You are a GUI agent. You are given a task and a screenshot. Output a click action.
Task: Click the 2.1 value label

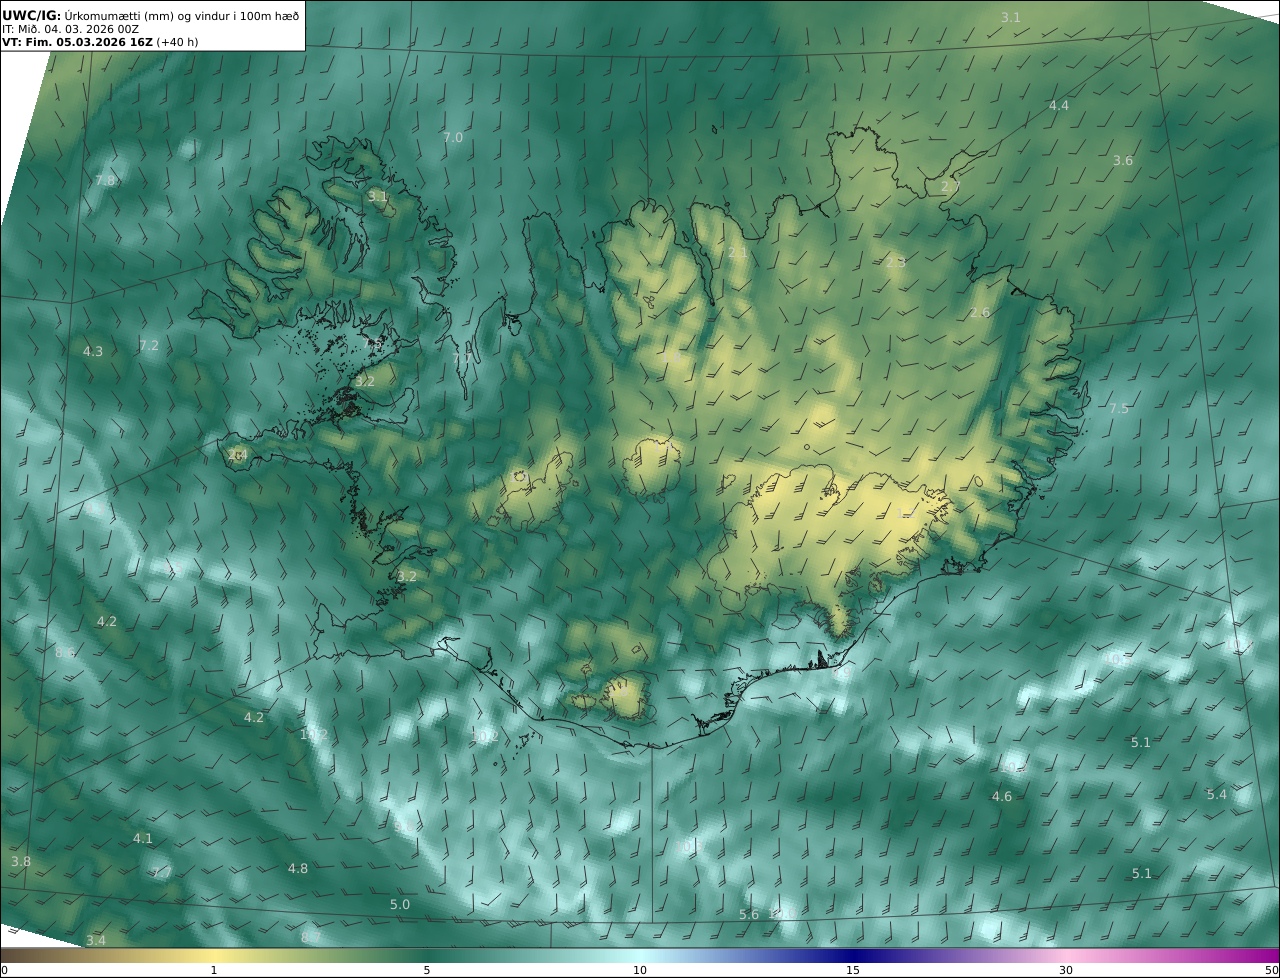tap(737, 253)
